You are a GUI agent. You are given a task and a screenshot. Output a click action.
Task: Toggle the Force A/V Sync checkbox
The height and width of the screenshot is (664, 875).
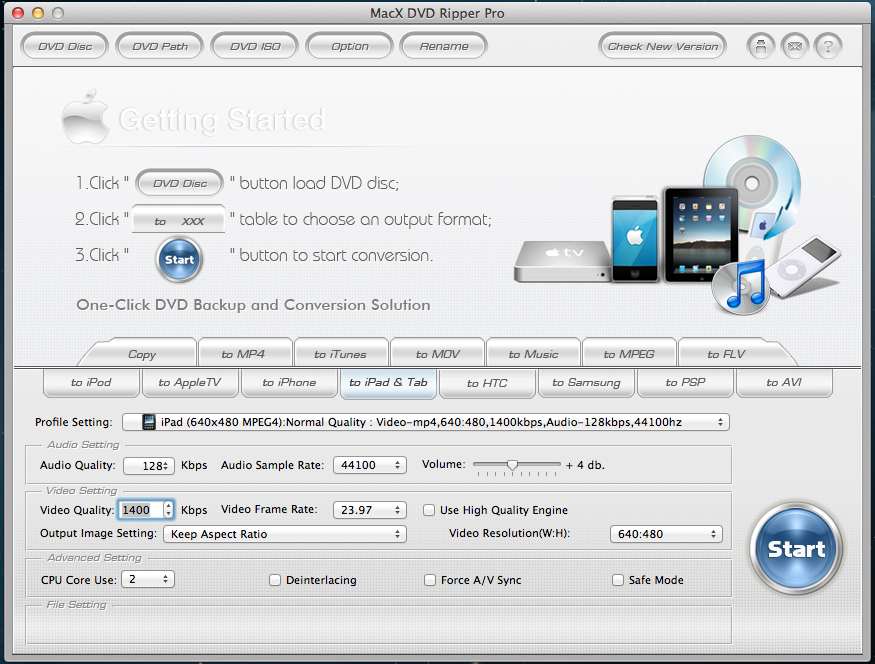coord(430,580)
